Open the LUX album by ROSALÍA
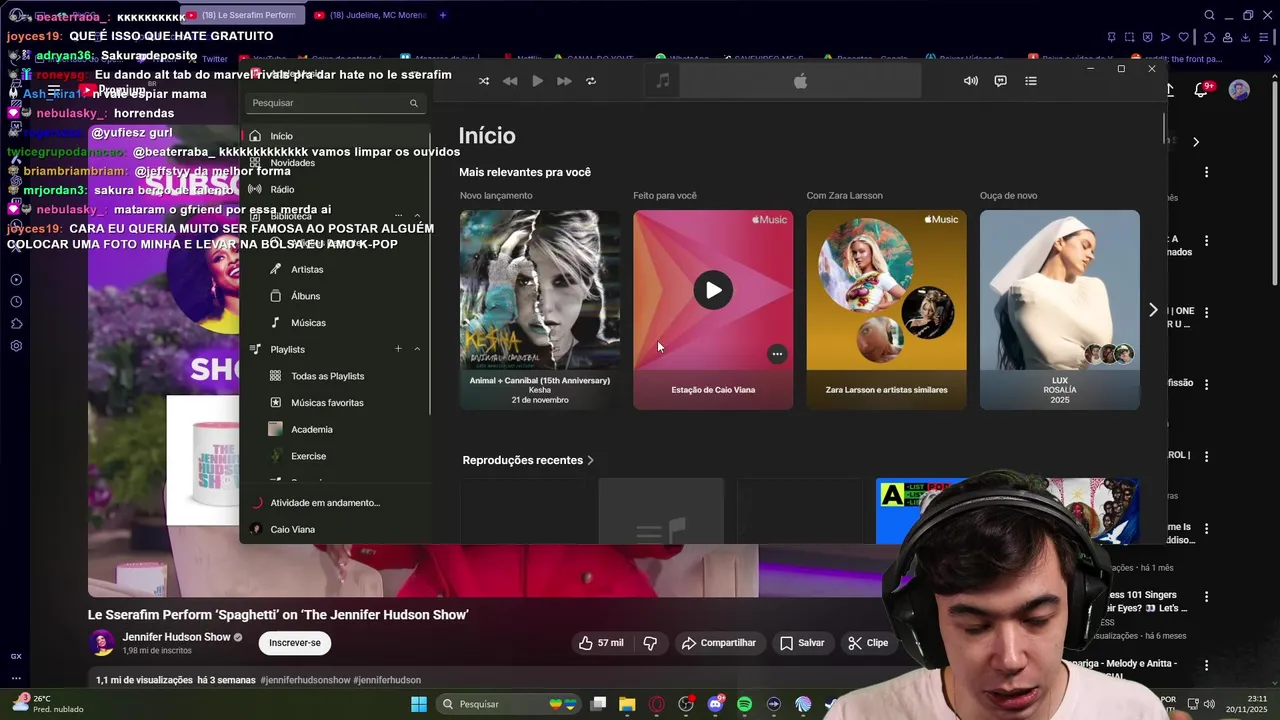1280x720 pixels. pyautogui.click(x=1059, y=310)
